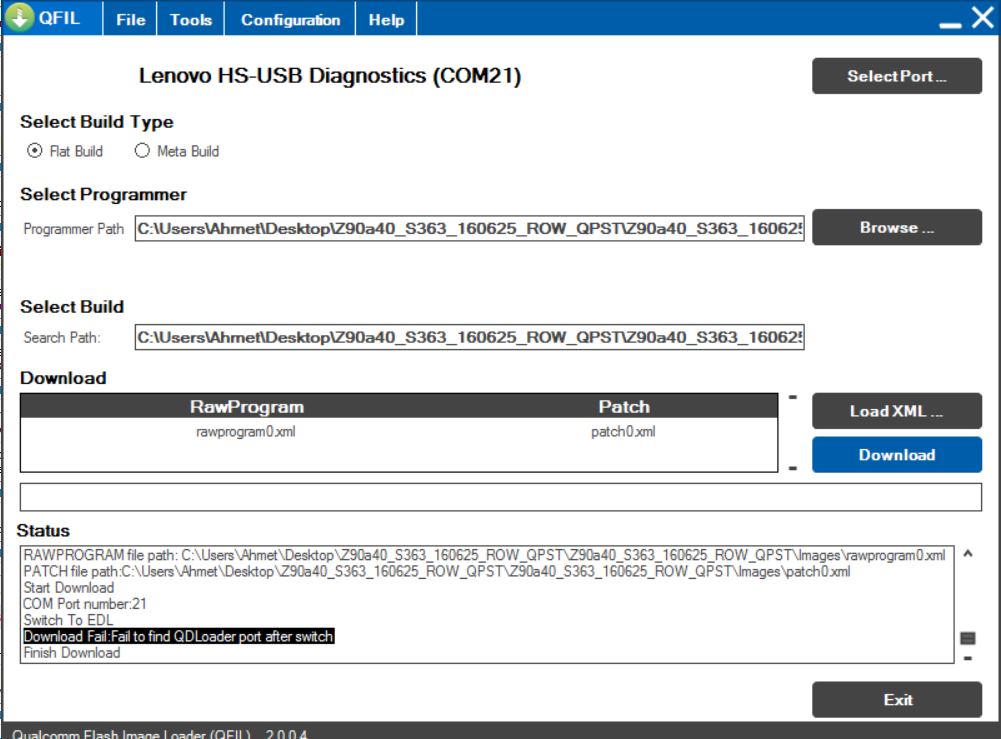Click the download progress bar

pos(500,497)
